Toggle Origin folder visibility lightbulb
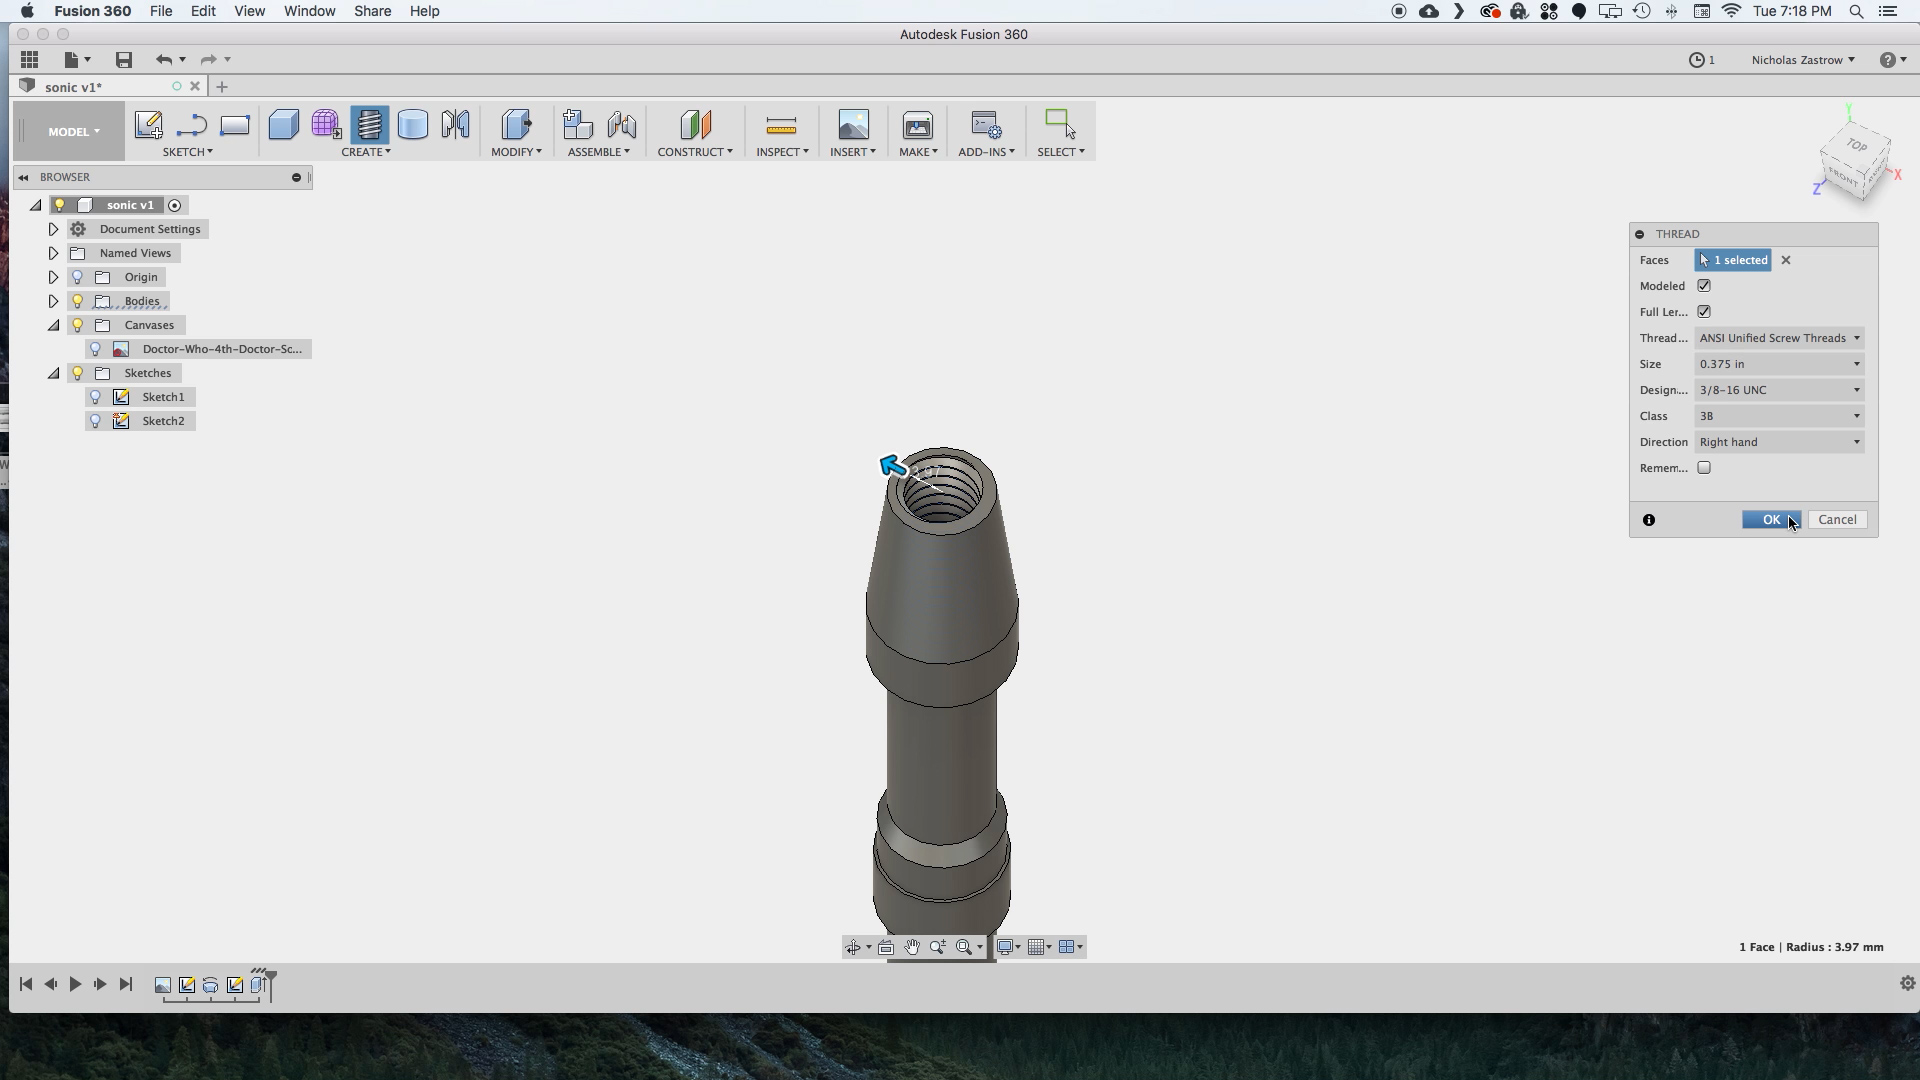1920x1080 pixels. point(78,277)
